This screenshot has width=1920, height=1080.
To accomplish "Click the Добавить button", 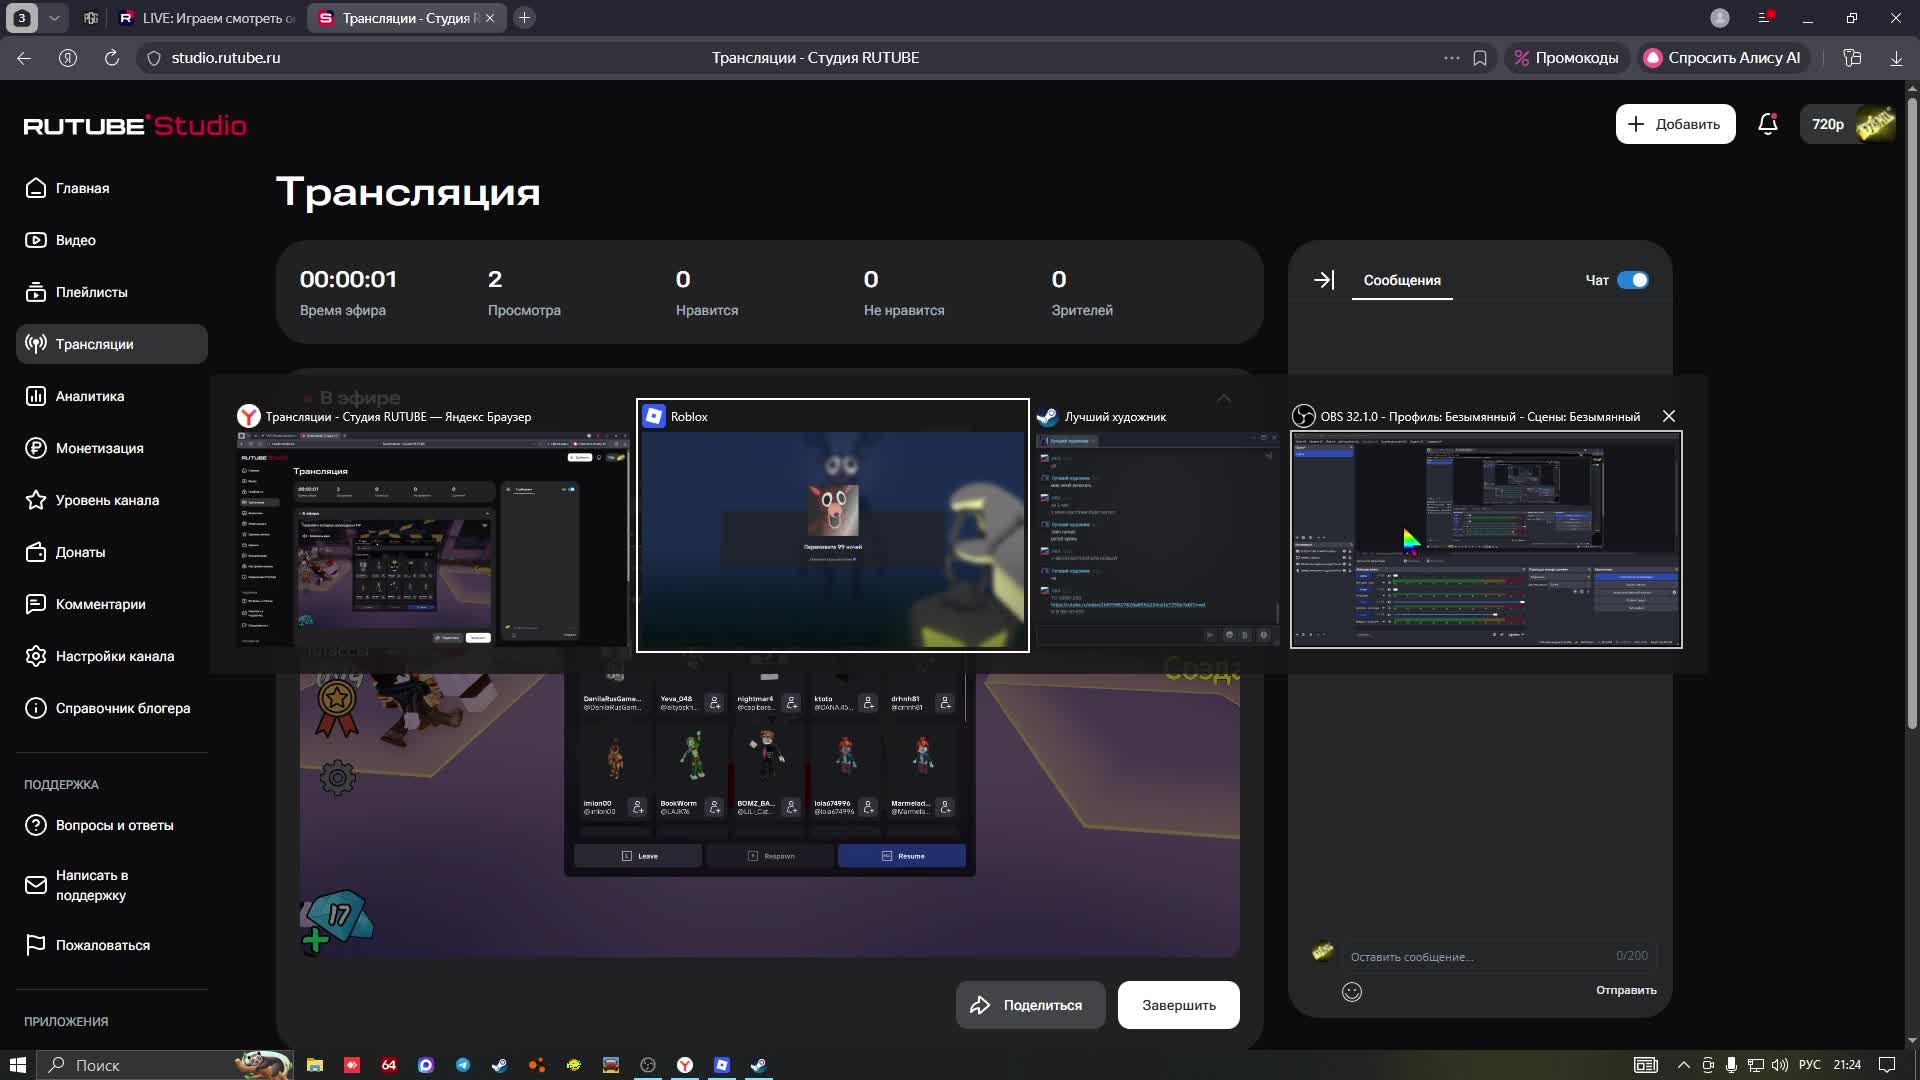I will (1675, 124).
